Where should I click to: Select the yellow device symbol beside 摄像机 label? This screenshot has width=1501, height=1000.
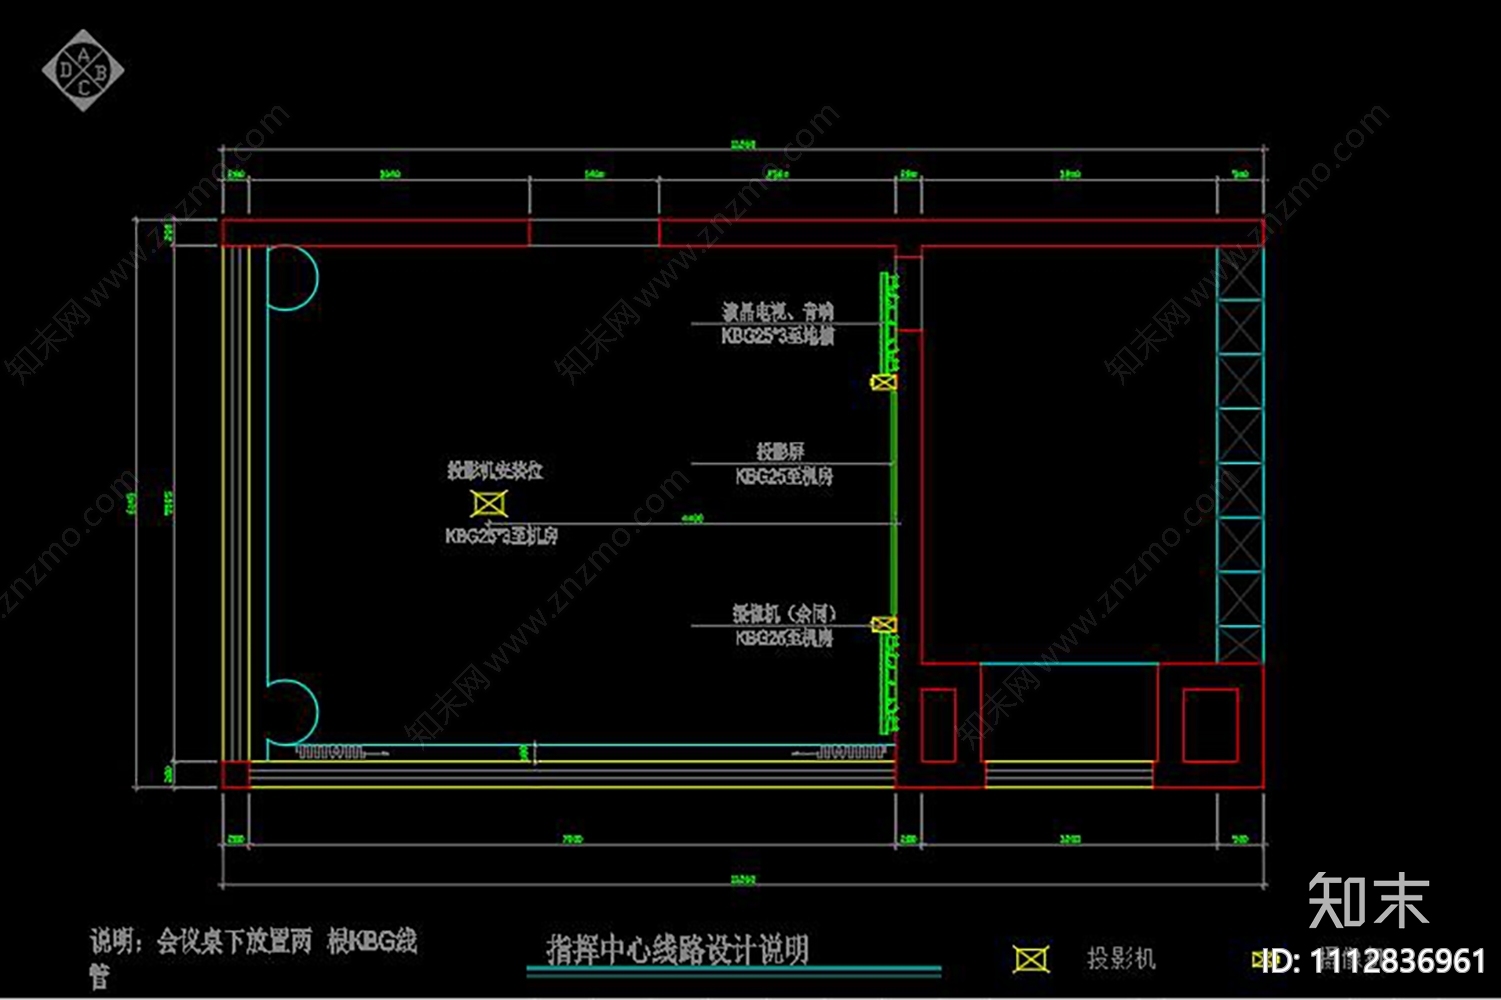883,625
